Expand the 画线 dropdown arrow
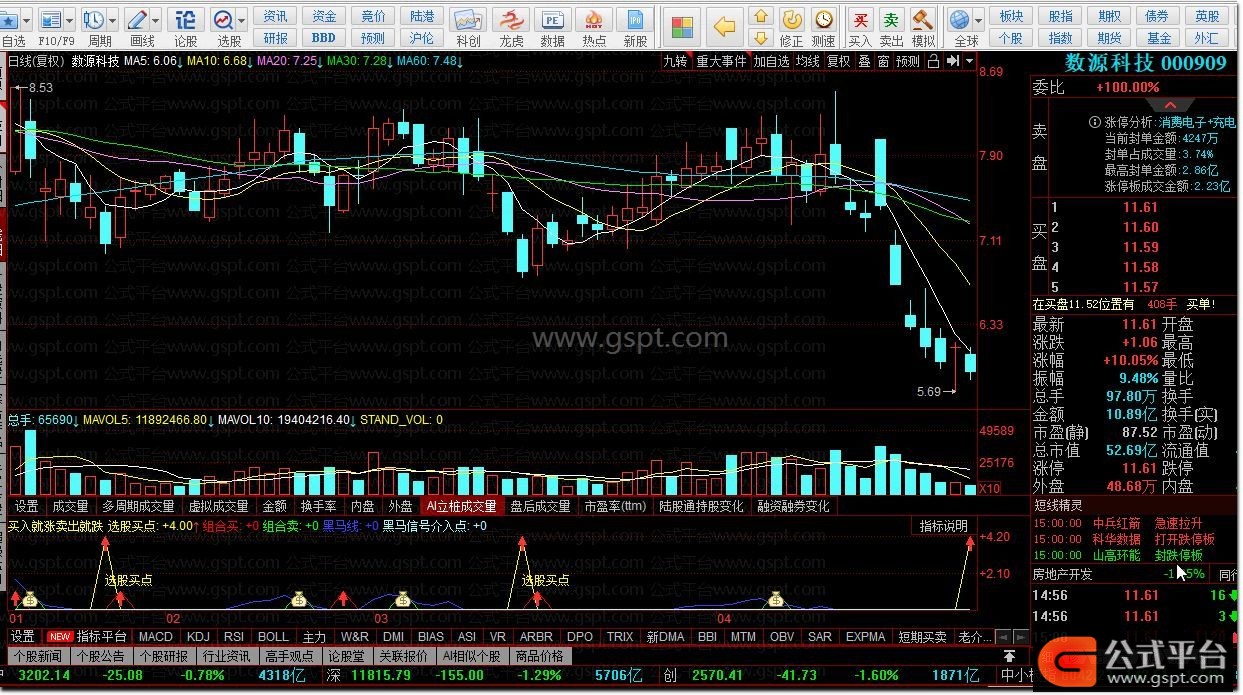 (156, 20)
